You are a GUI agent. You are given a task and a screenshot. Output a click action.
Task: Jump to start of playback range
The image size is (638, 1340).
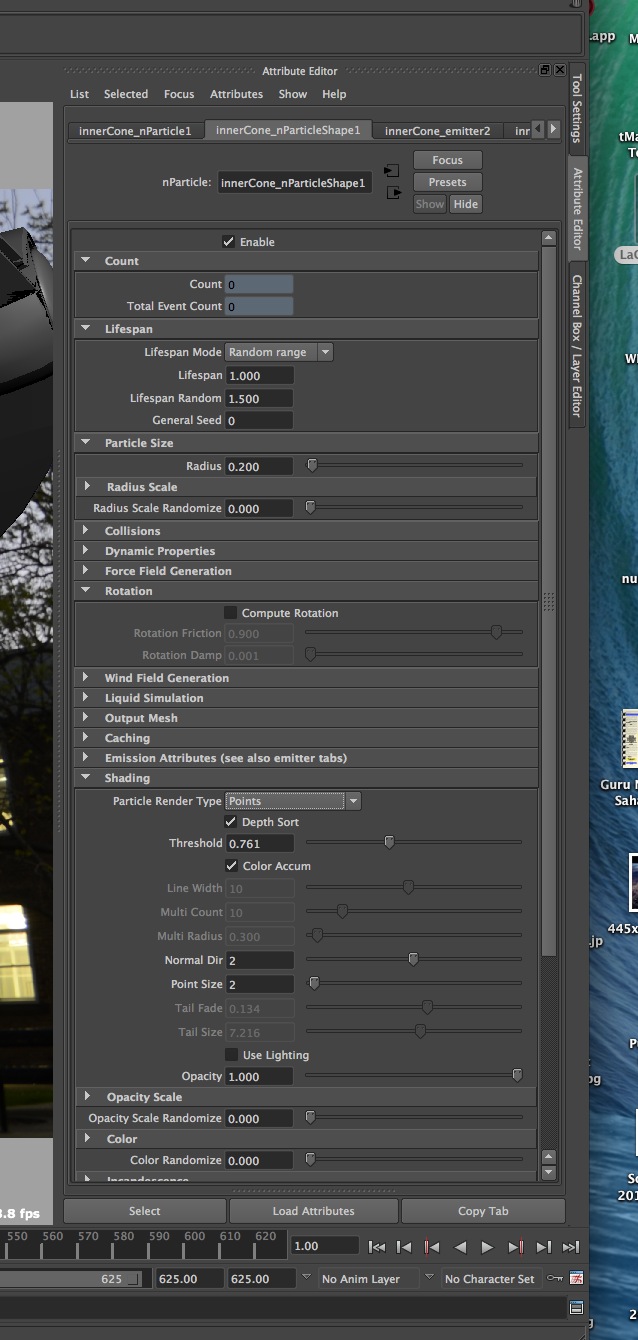coord(377,1247)
